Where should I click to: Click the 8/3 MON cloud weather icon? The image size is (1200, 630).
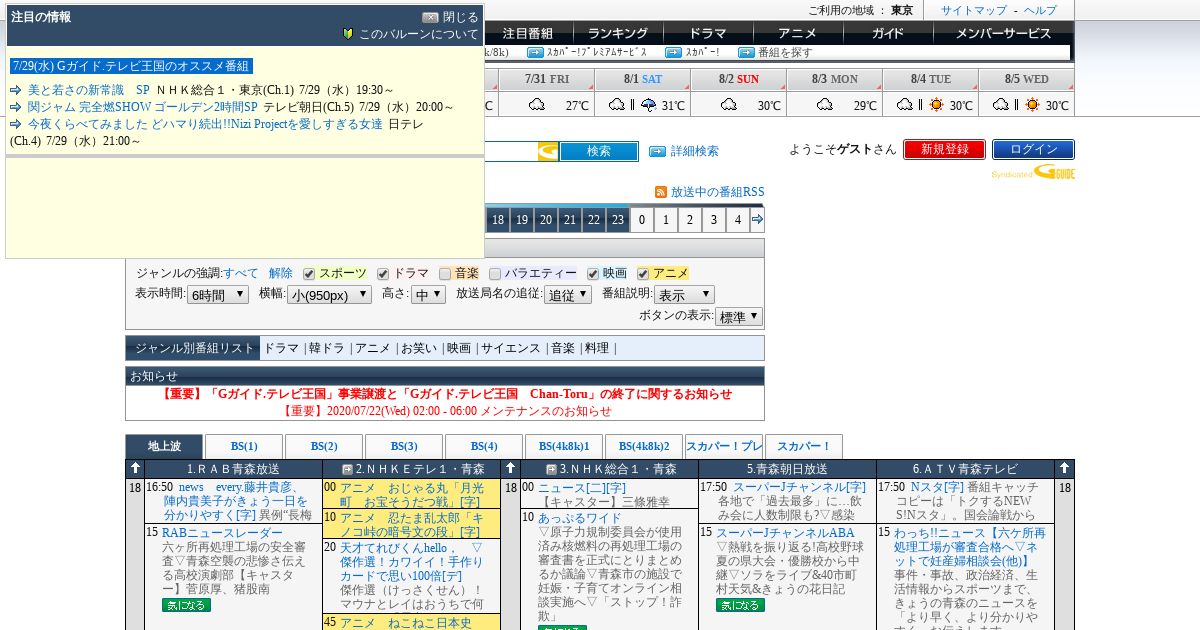(x=825, y=105)
